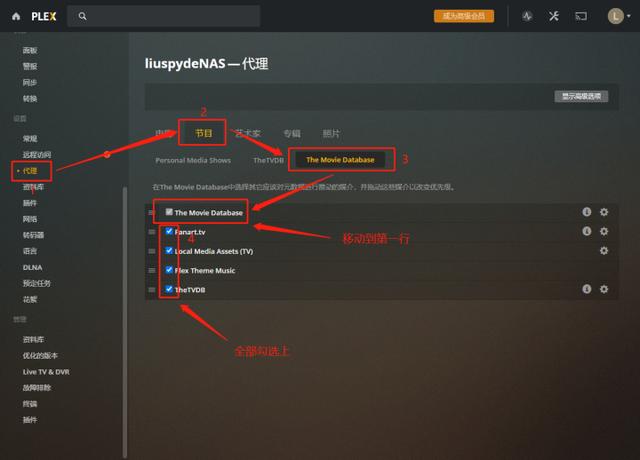Toggle The Movie Database checkbox
This screenshot has height=460, width=640.
[x=169, y=212]
